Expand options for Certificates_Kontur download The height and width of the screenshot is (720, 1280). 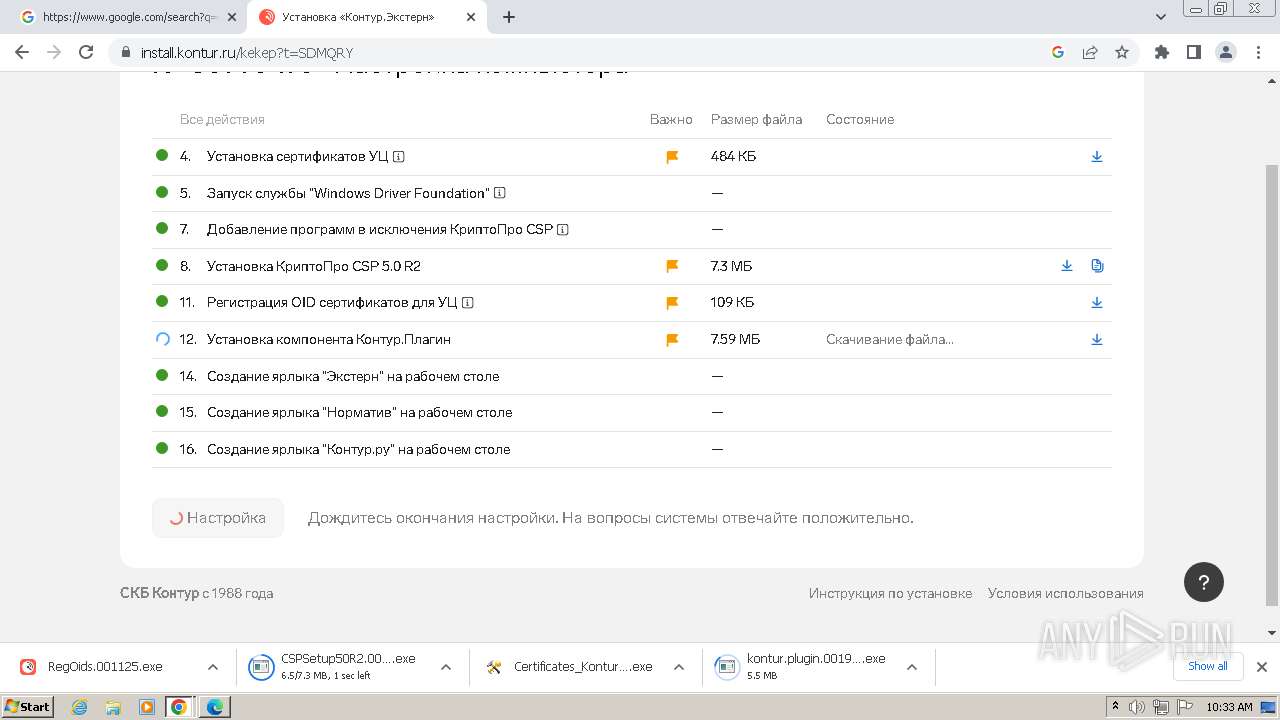click(x=679, y=667)
